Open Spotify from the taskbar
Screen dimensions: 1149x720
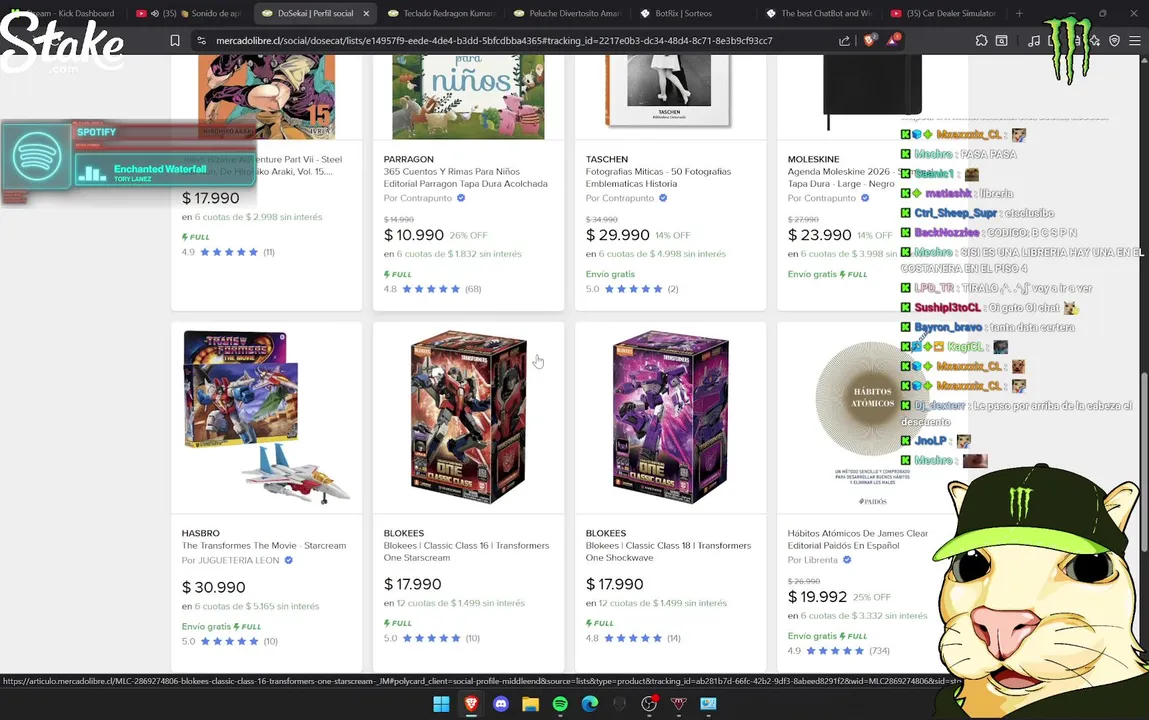click(x=560, y=704)
